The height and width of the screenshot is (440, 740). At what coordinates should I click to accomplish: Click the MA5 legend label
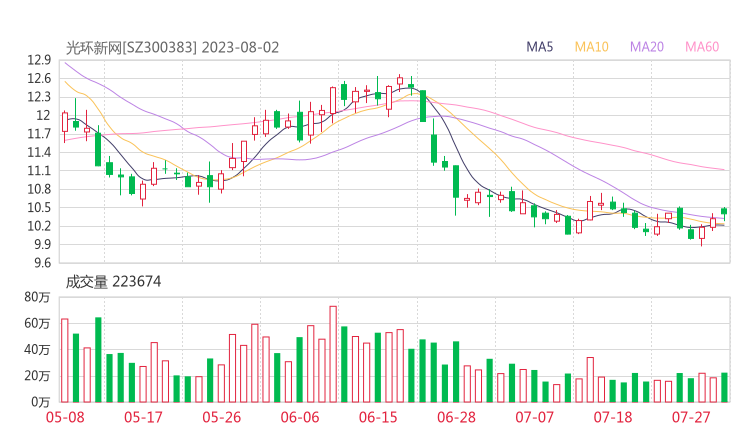539,47
